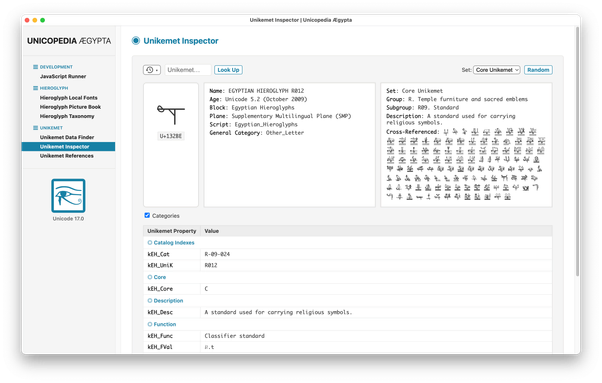Click the Age: Unicode 5.2 line

click(x=258, y=99)
